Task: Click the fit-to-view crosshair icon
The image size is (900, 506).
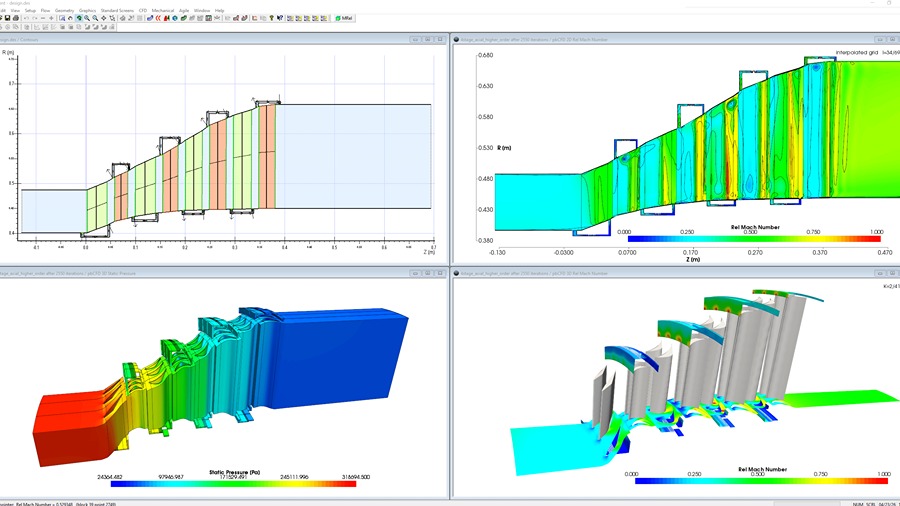Action: 103,18
